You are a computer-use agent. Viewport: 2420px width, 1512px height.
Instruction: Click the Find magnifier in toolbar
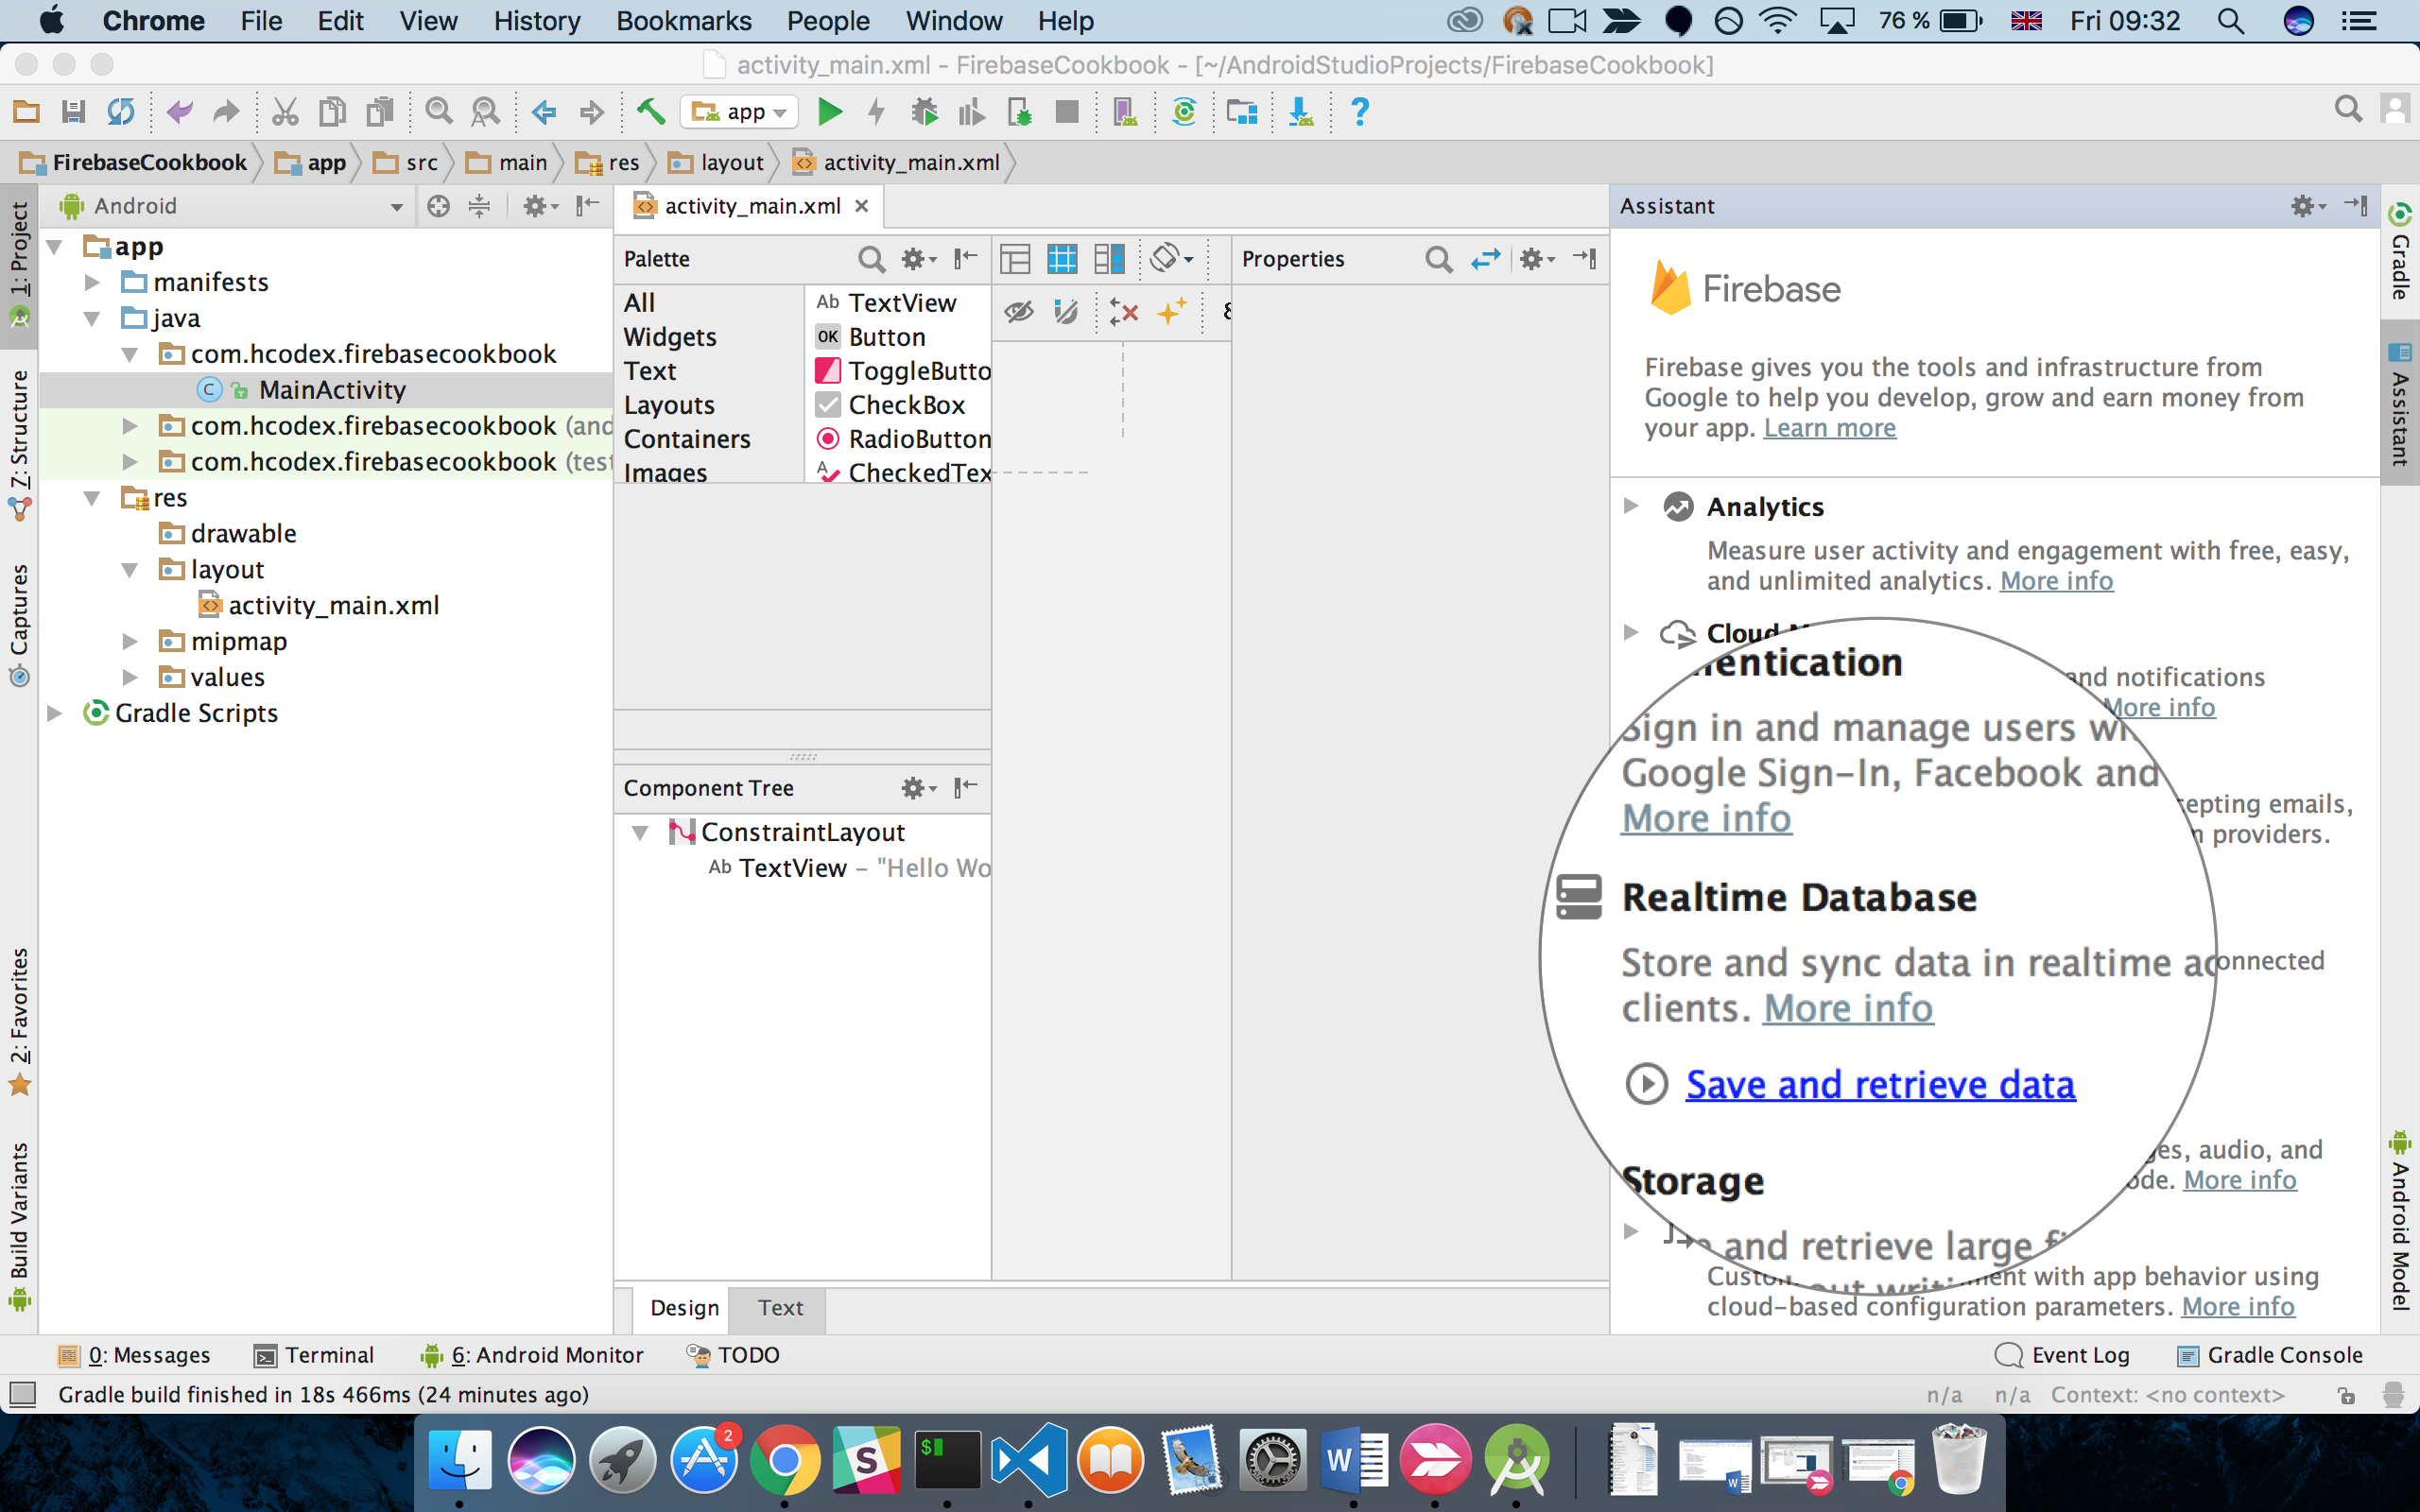tap(438, 111)
